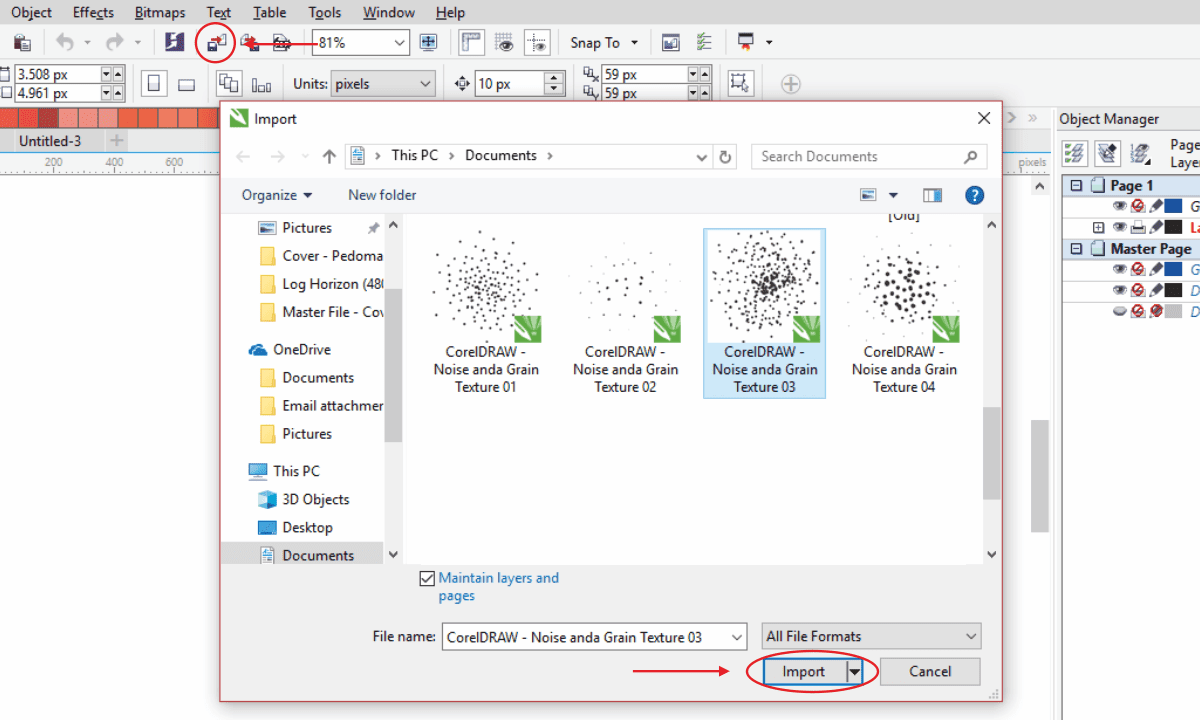Screen dimensions: 1200x720
Task: Toggle eye icon of Master Page black-swatch layer
Action: click(1120, 290)
